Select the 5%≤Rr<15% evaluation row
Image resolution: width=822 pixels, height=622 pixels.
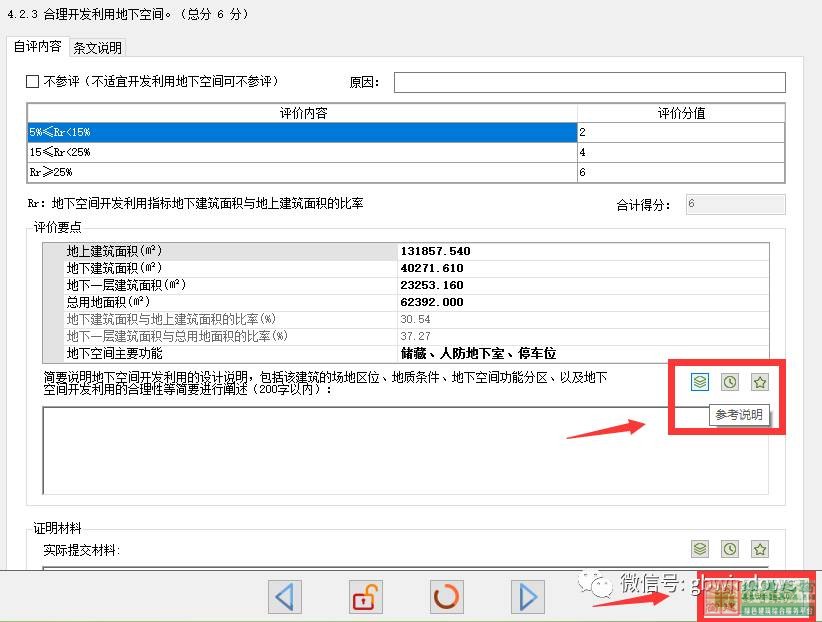coord(300,132)
